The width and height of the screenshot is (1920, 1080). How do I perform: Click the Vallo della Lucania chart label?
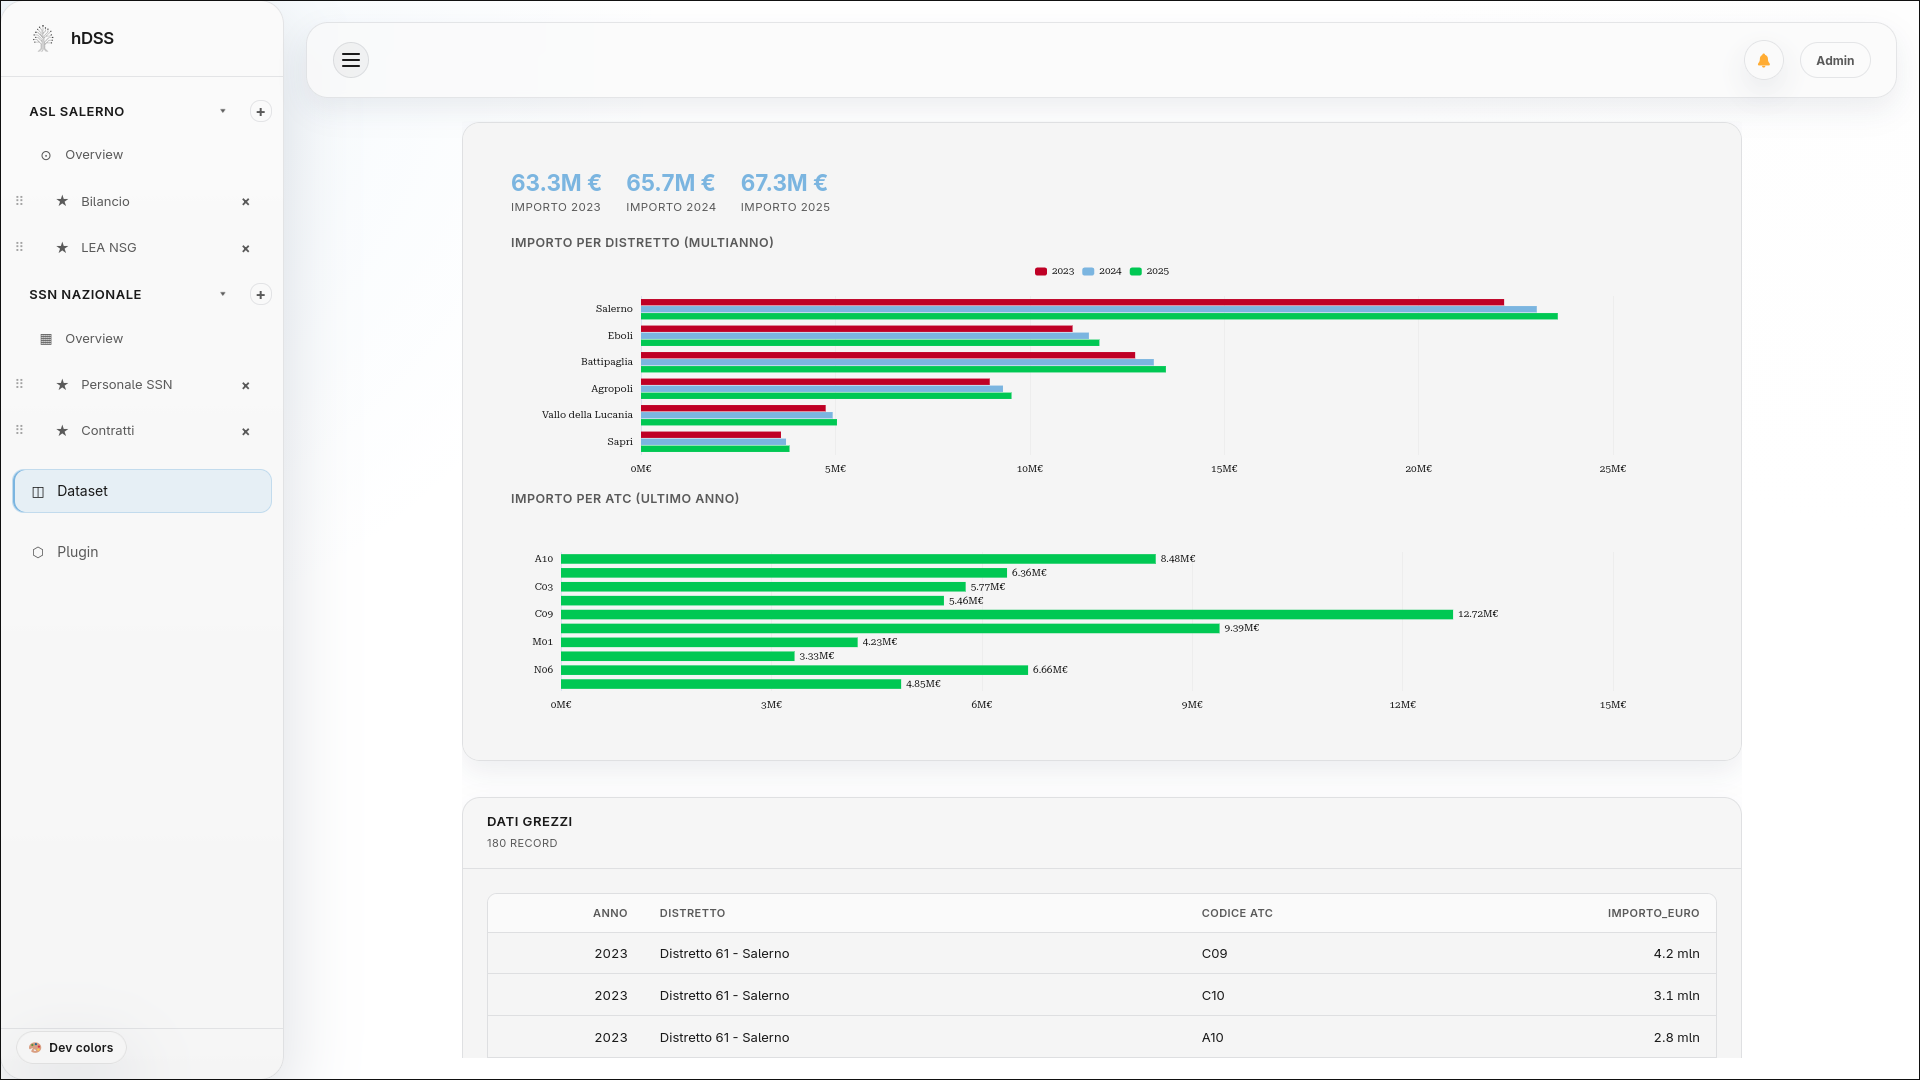pyautogui.click(x=587, y=415)
